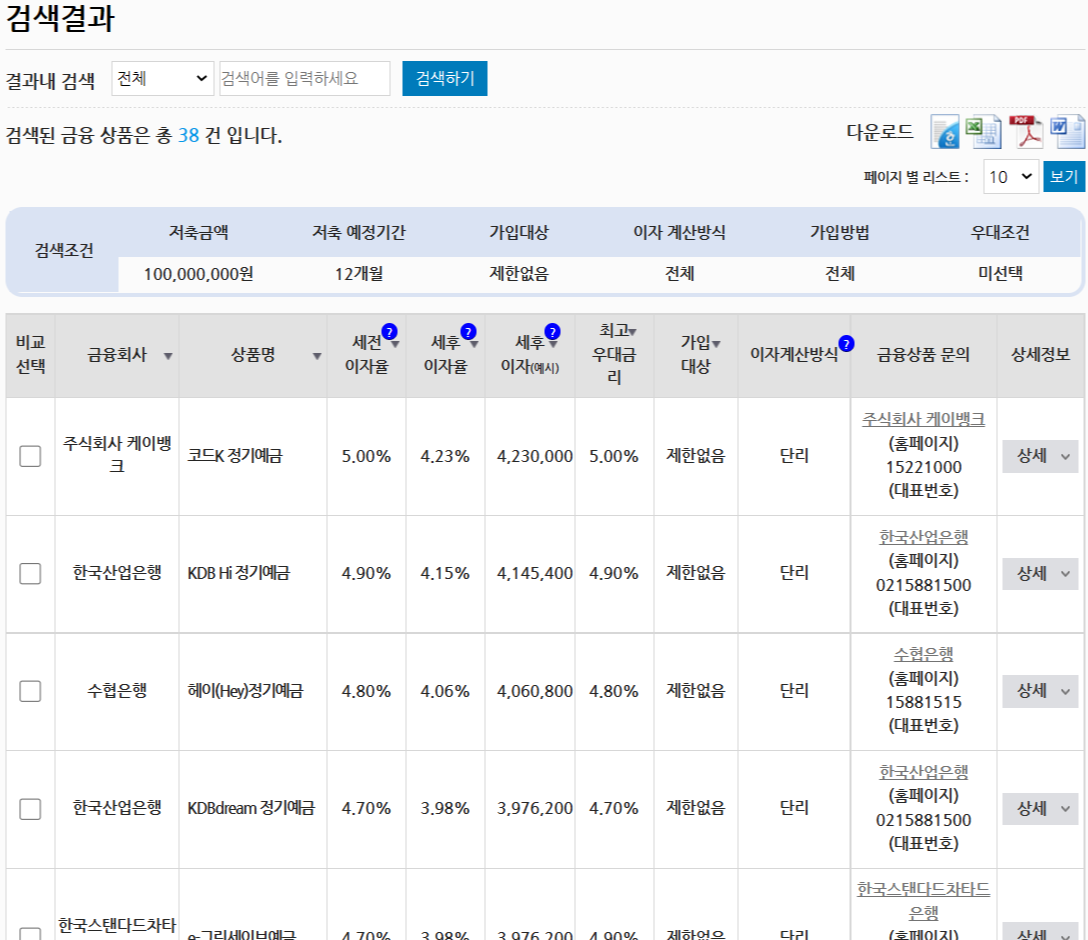Click the 보기 view button
This screenshot has width=1088, height=940.
tap(1064, 176)
